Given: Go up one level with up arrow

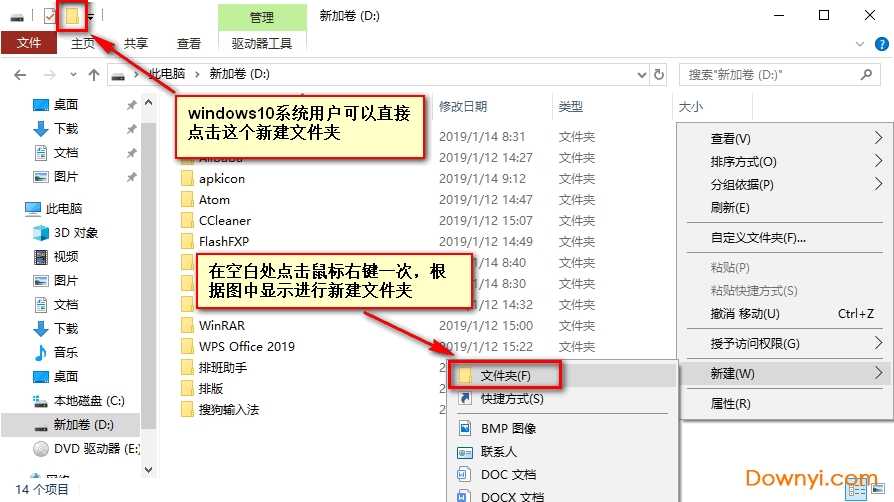Looking at the screenshot, I should click(x=94, y=75).
